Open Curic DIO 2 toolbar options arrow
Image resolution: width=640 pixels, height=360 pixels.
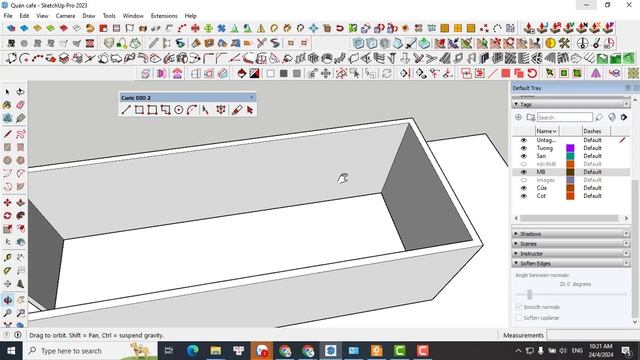coord(251,97)
